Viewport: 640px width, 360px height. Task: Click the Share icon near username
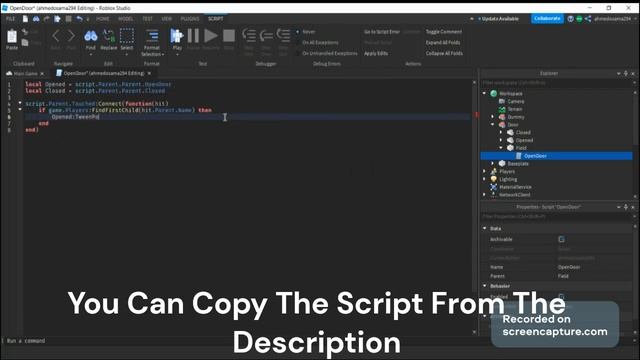coord(588,19)
